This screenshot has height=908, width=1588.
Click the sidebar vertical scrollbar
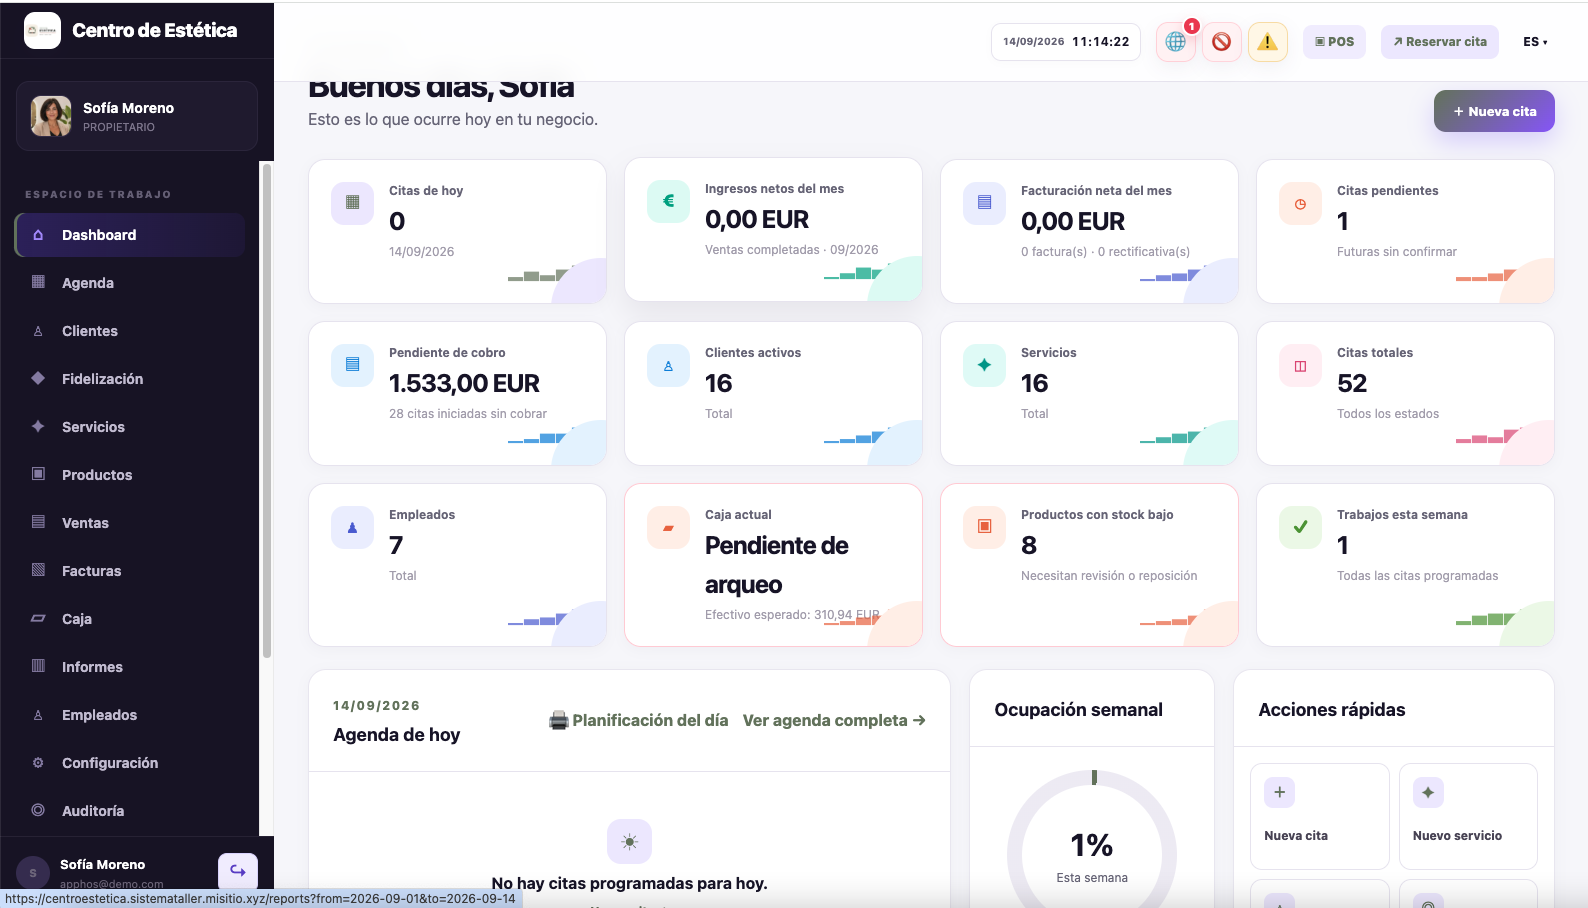point(266,410)
